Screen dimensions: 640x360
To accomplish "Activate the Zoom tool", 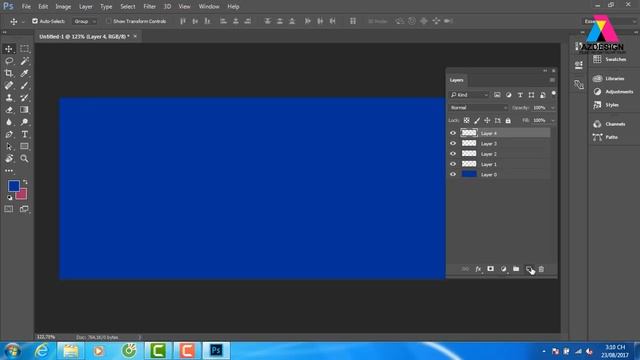I will point(24,158).
